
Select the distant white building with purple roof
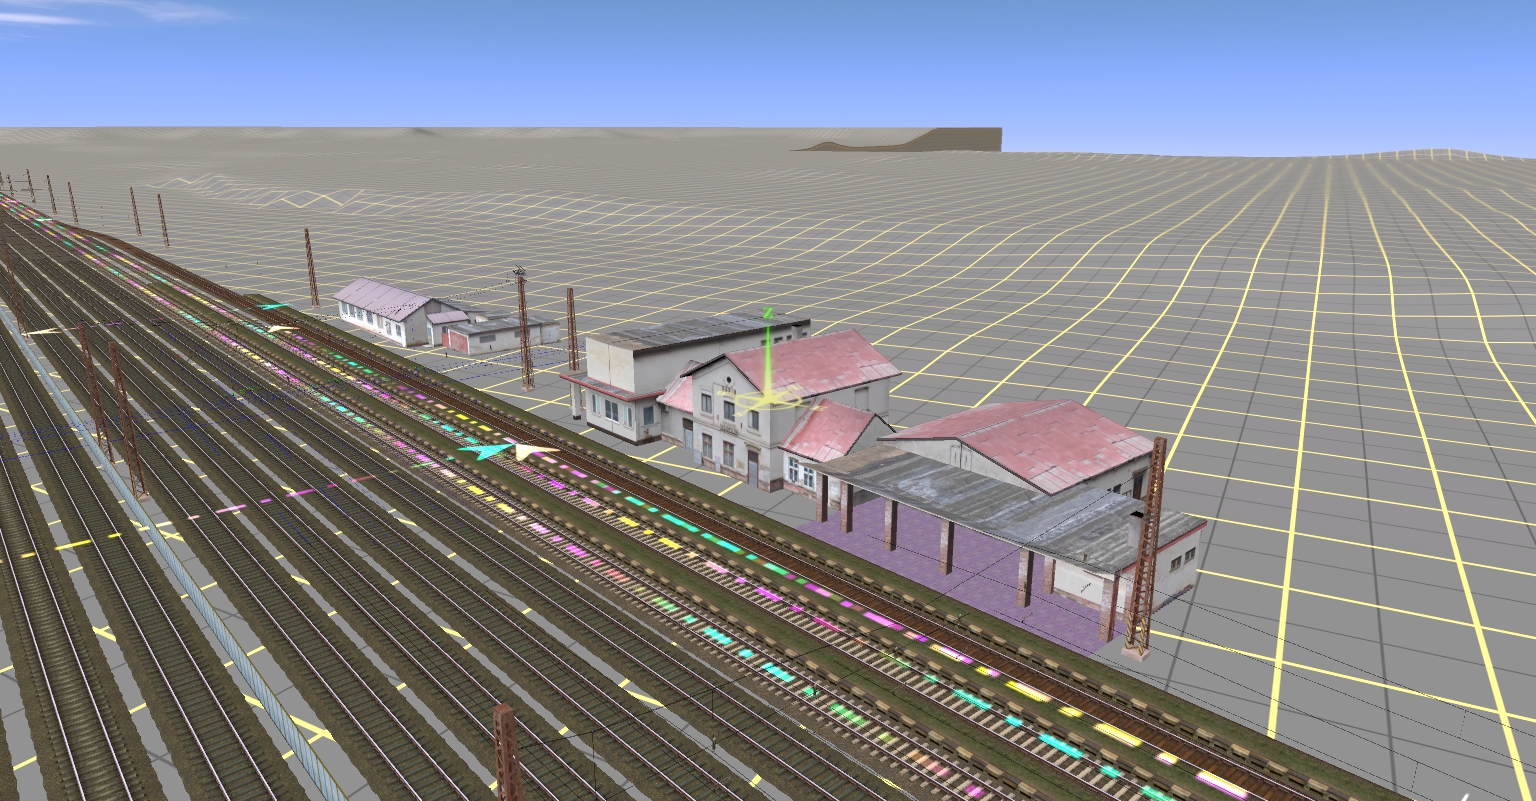385,310
